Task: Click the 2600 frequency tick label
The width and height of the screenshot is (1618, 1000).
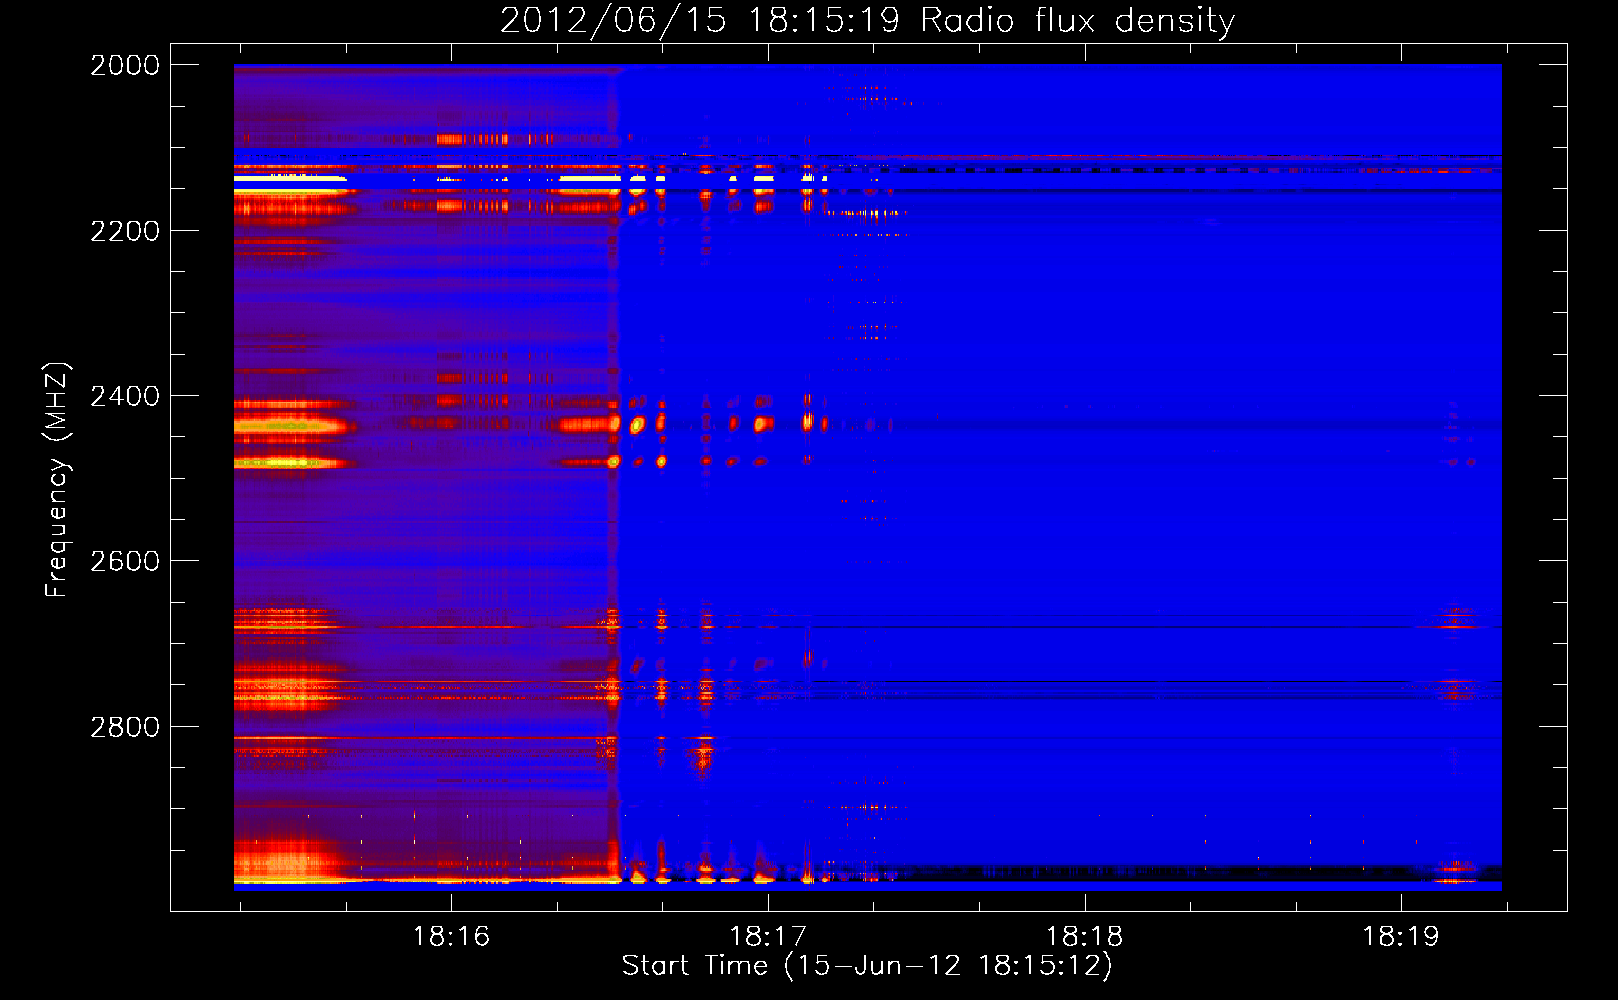Action: (x=125, y=561)
